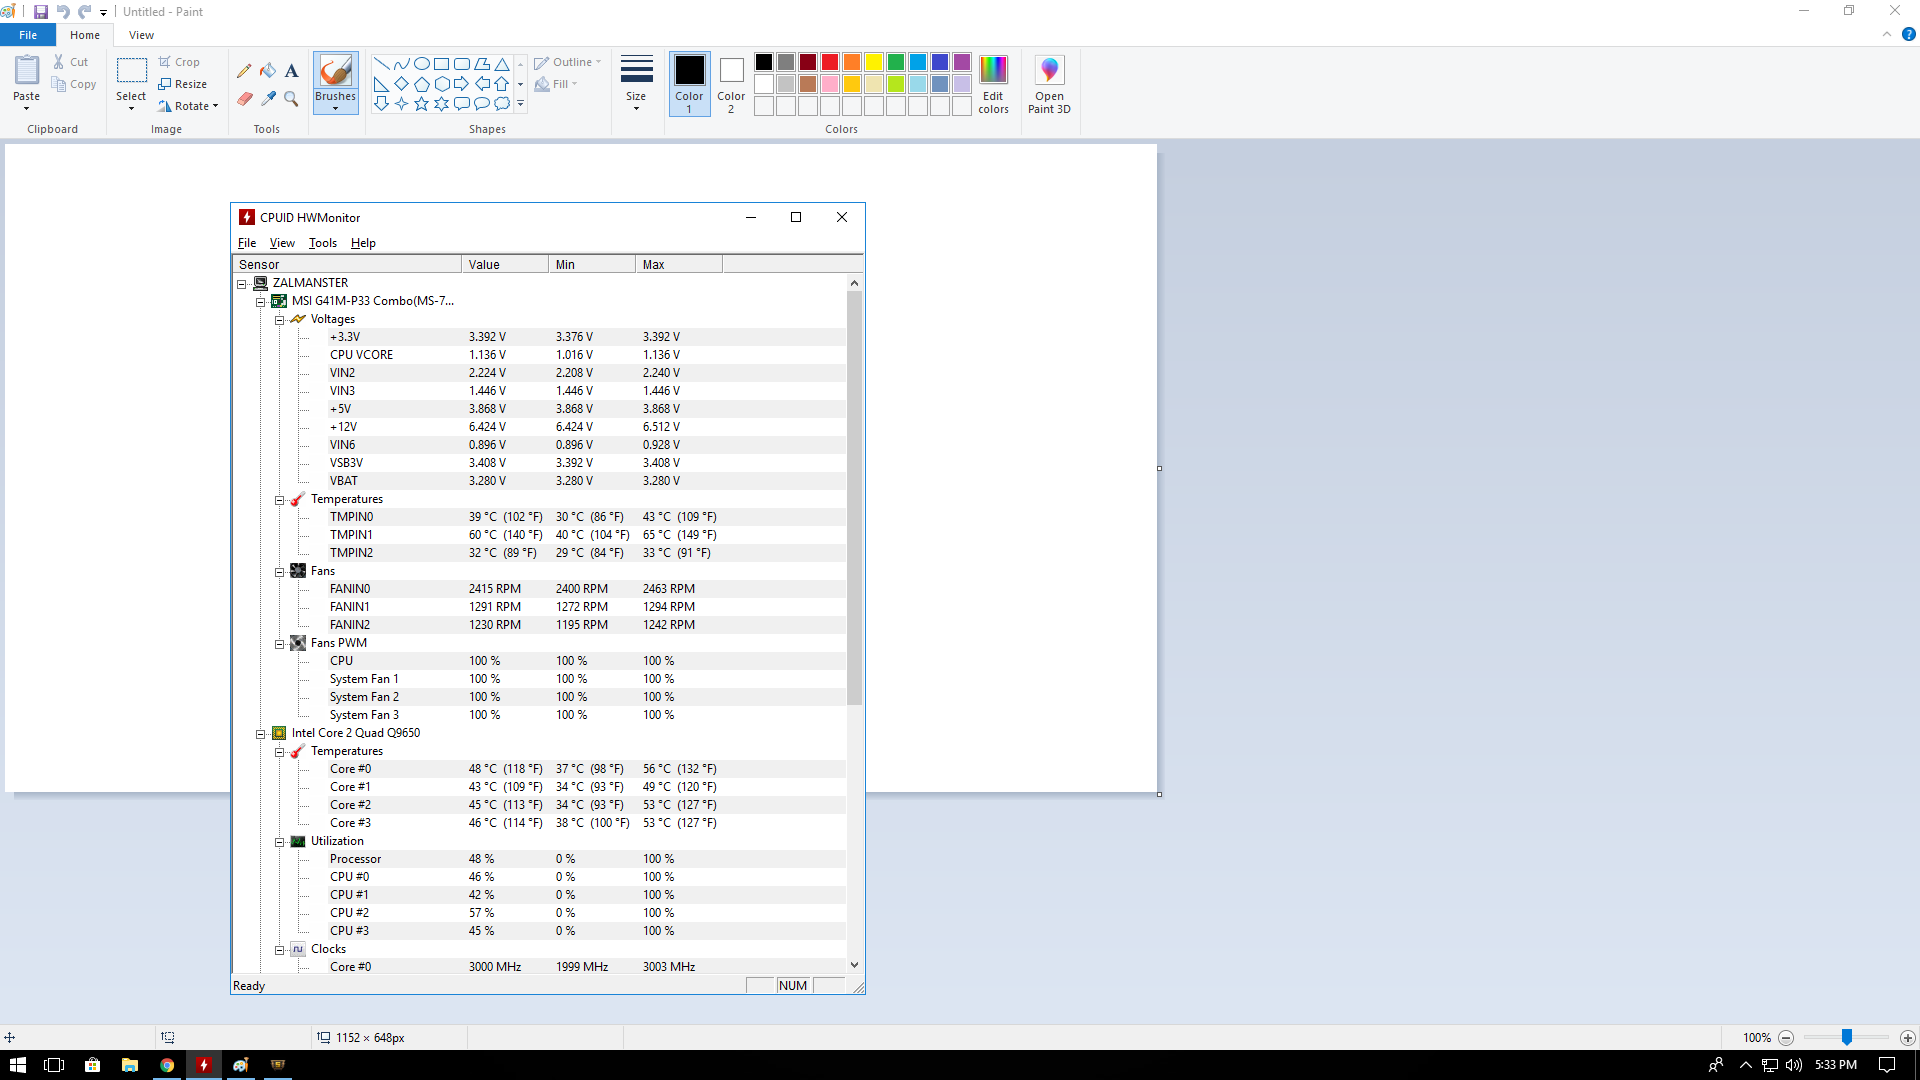Switch to the Paint View tab
The width and height of the screenshot is (1920, 1080).
(141, 35)
